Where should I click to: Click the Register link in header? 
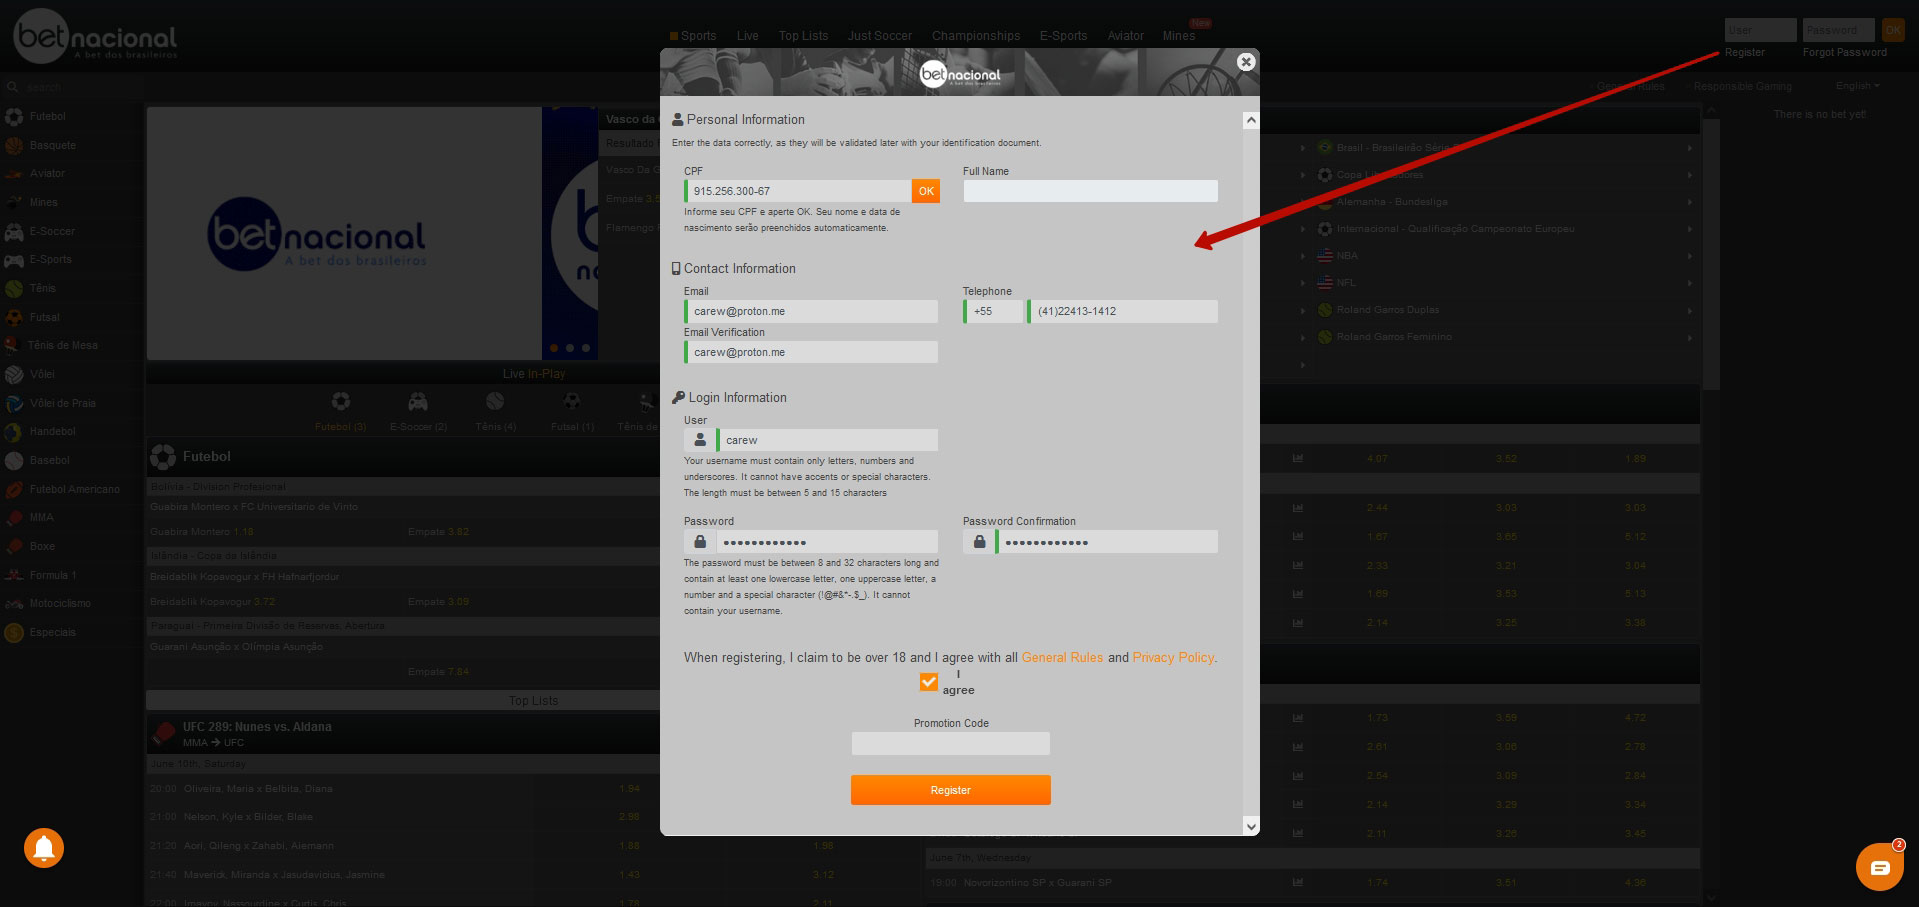tap(1744, 52)
